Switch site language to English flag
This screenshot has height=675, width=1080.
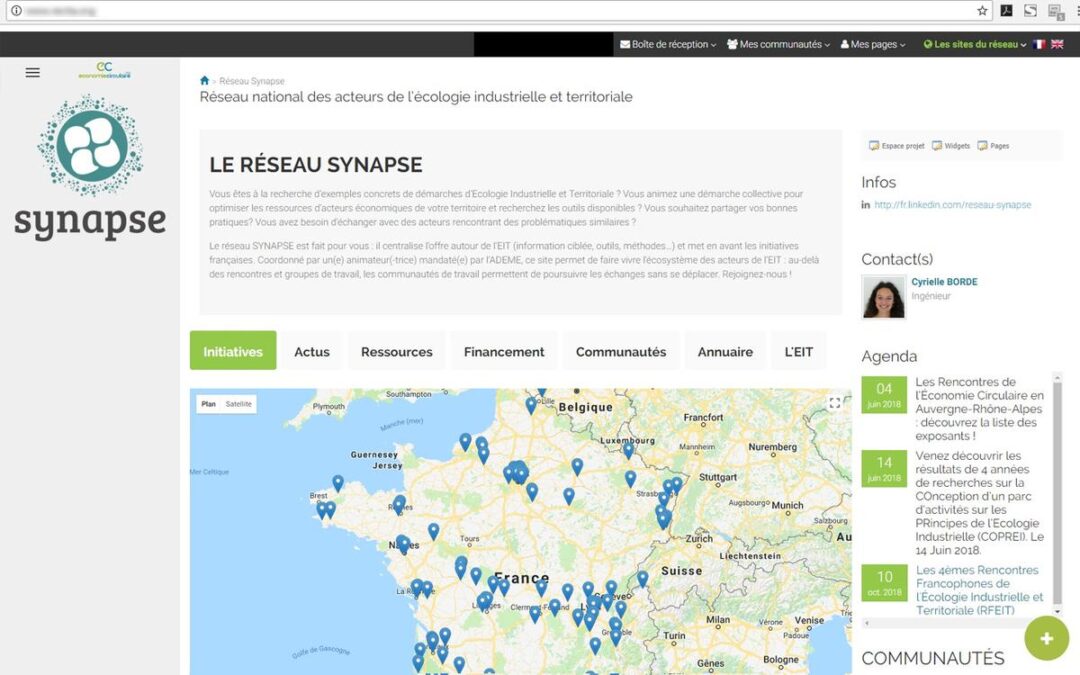click(x=1057, y=44)
